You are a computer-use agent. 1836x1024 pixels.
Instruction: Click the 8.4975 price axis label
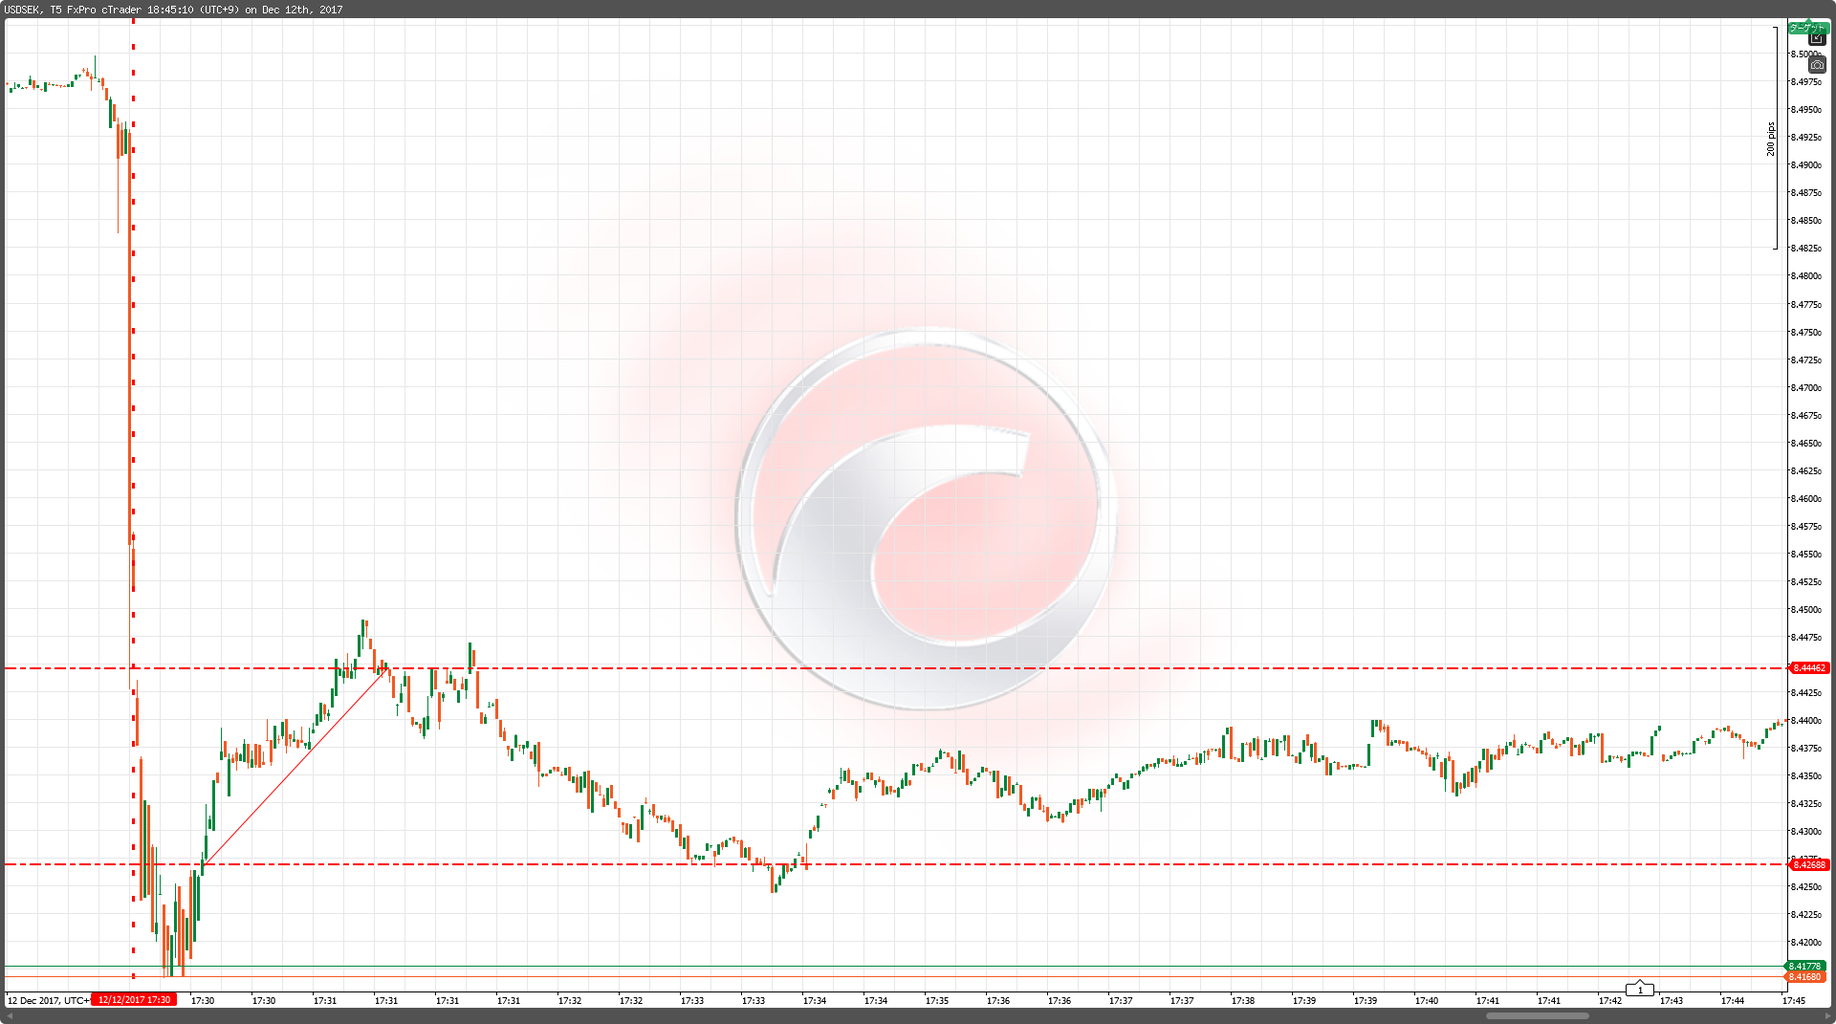pos(1806,82)
